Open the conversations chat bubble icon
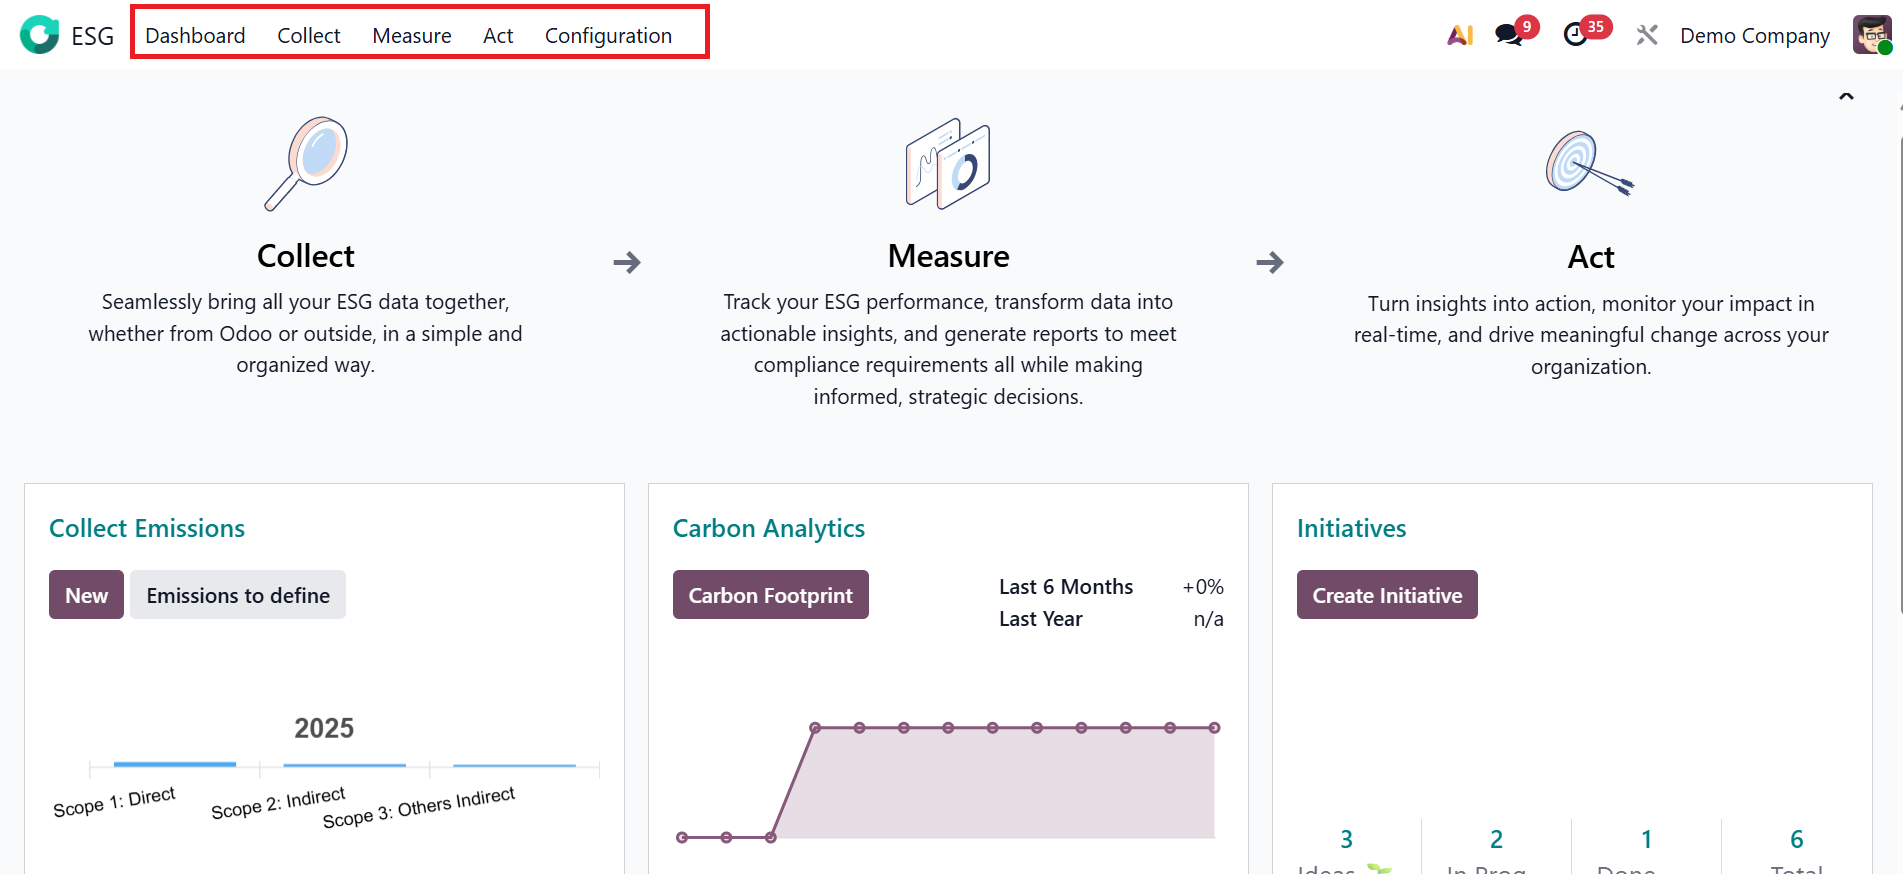This screenshot has height=874, width=1903. pos(1508,35)
